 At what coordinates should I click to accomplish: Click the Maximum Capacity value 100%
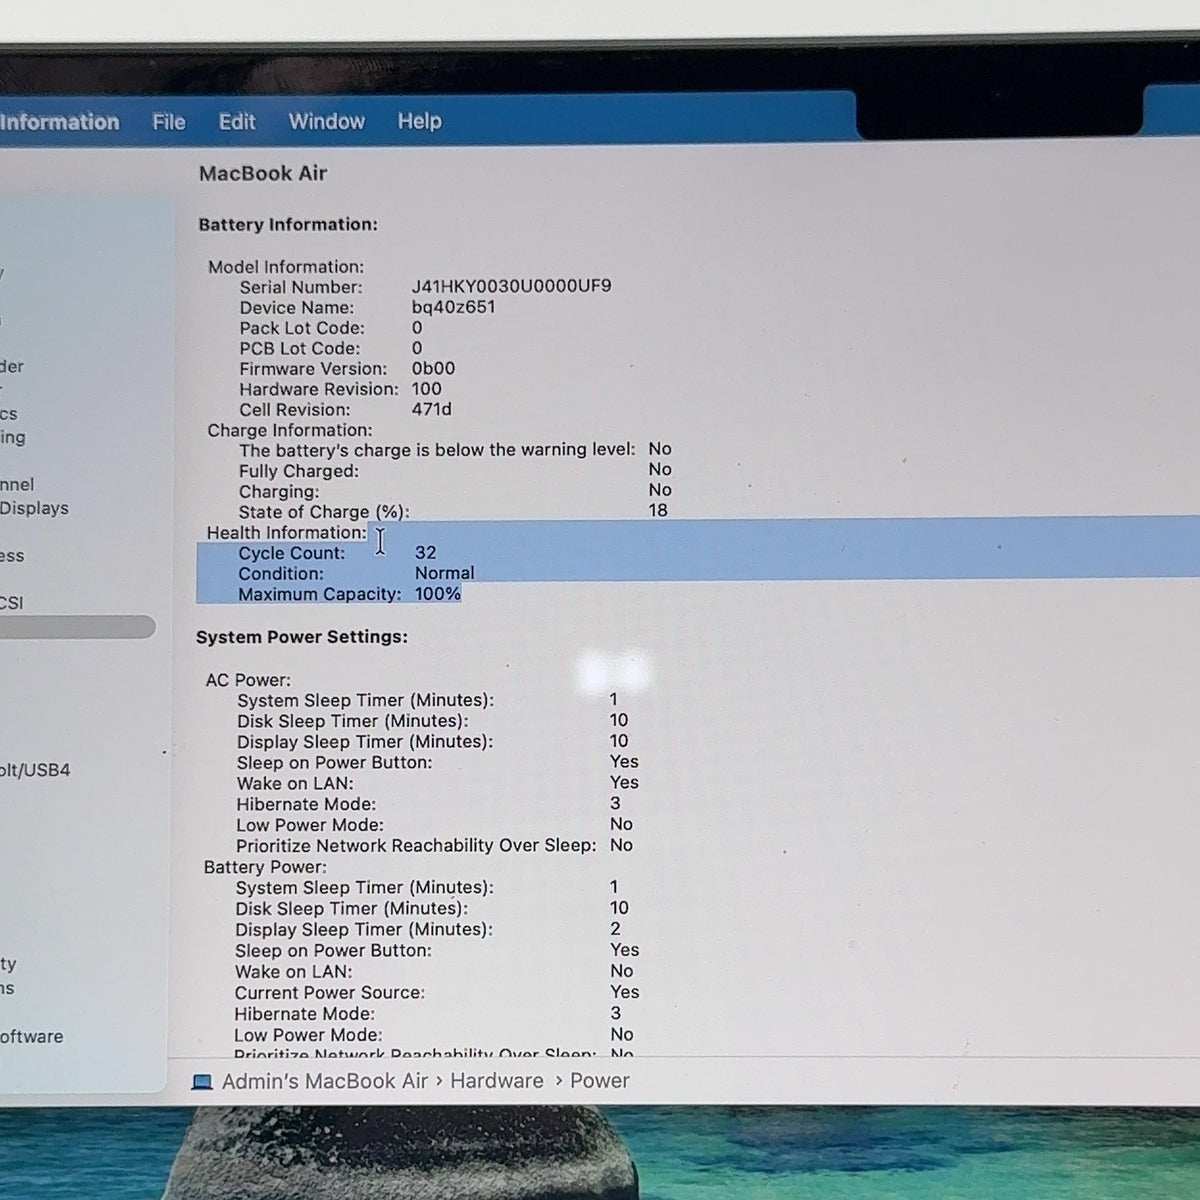coord(437,594)
